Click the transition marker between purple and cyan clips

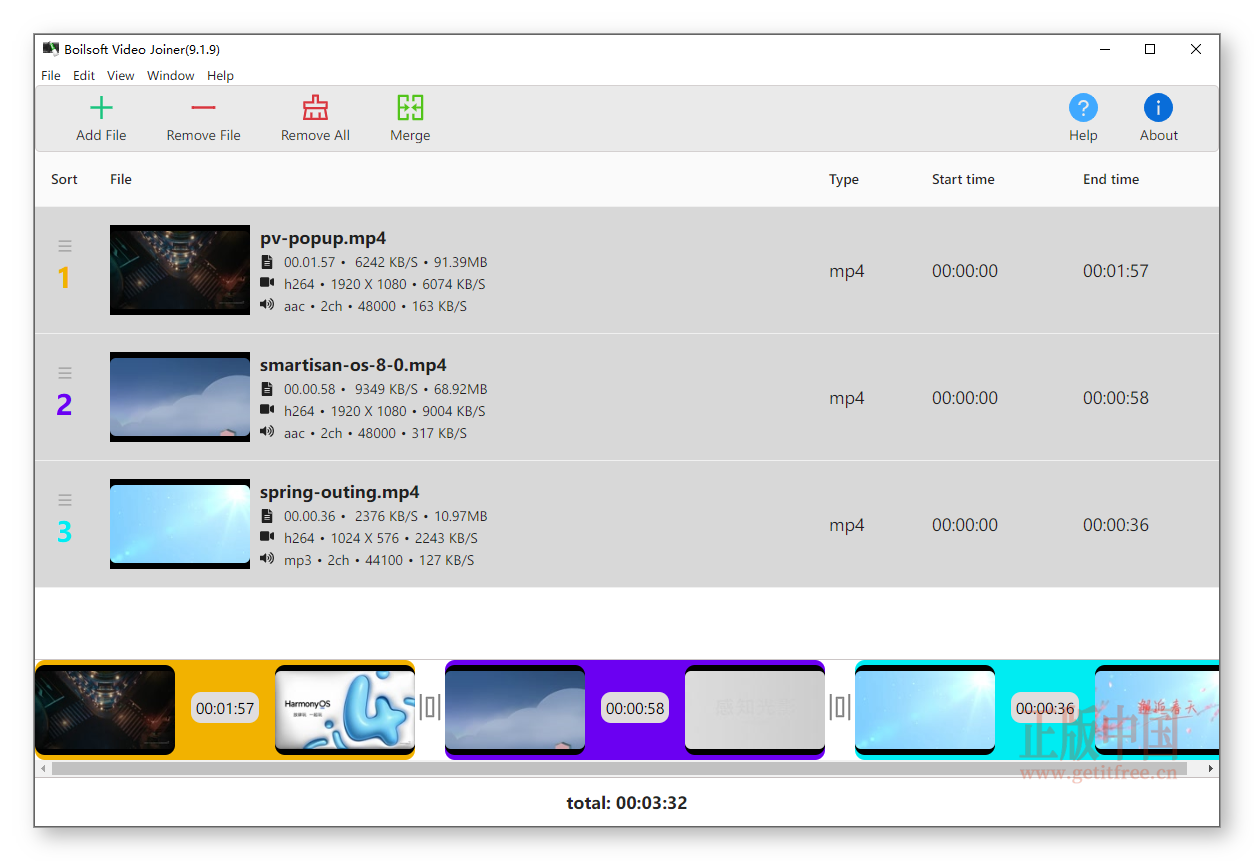coord(840,707)
